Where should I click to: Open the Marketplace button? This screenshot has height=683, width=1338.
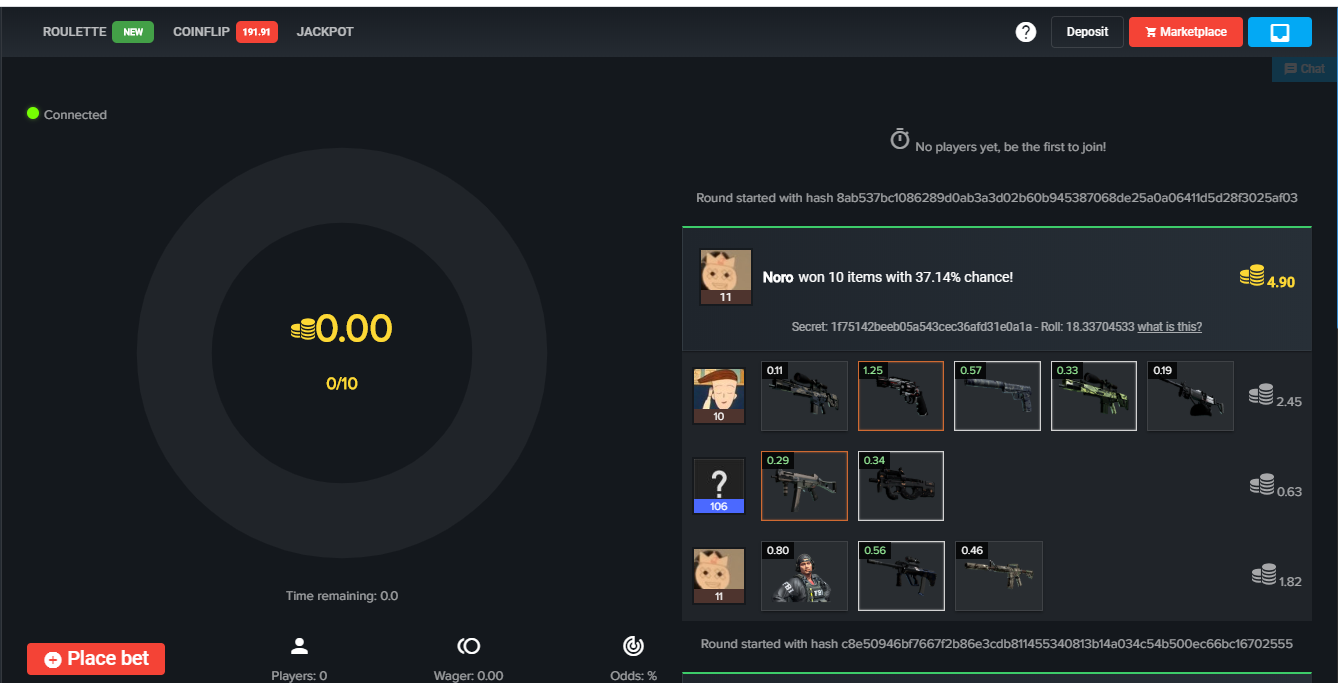pos(1186,32)
